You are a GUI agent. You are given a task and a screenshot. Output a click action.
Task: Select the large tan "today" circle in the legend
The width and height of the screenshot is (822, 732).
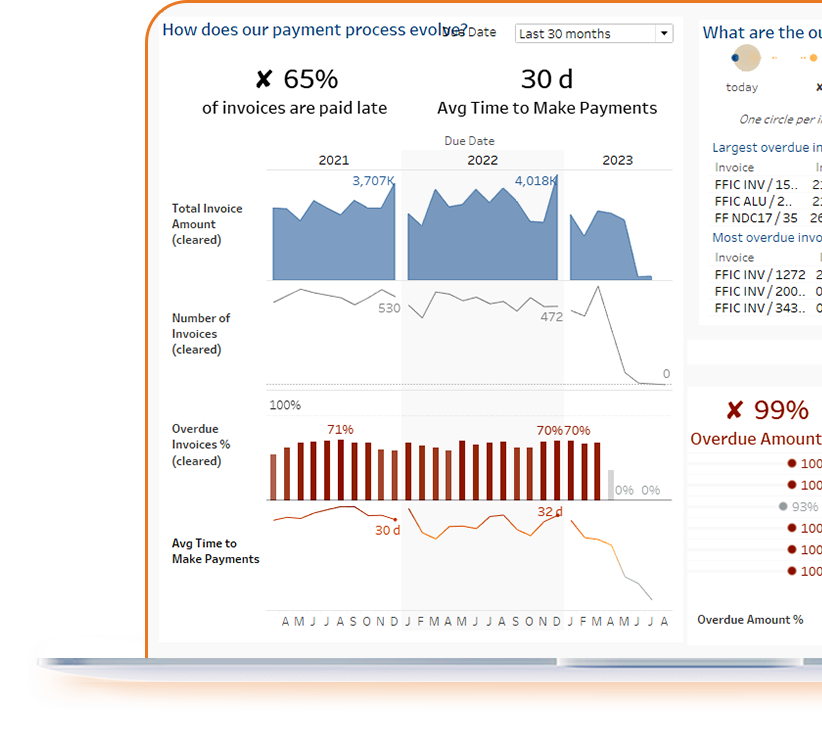(745, 58)
